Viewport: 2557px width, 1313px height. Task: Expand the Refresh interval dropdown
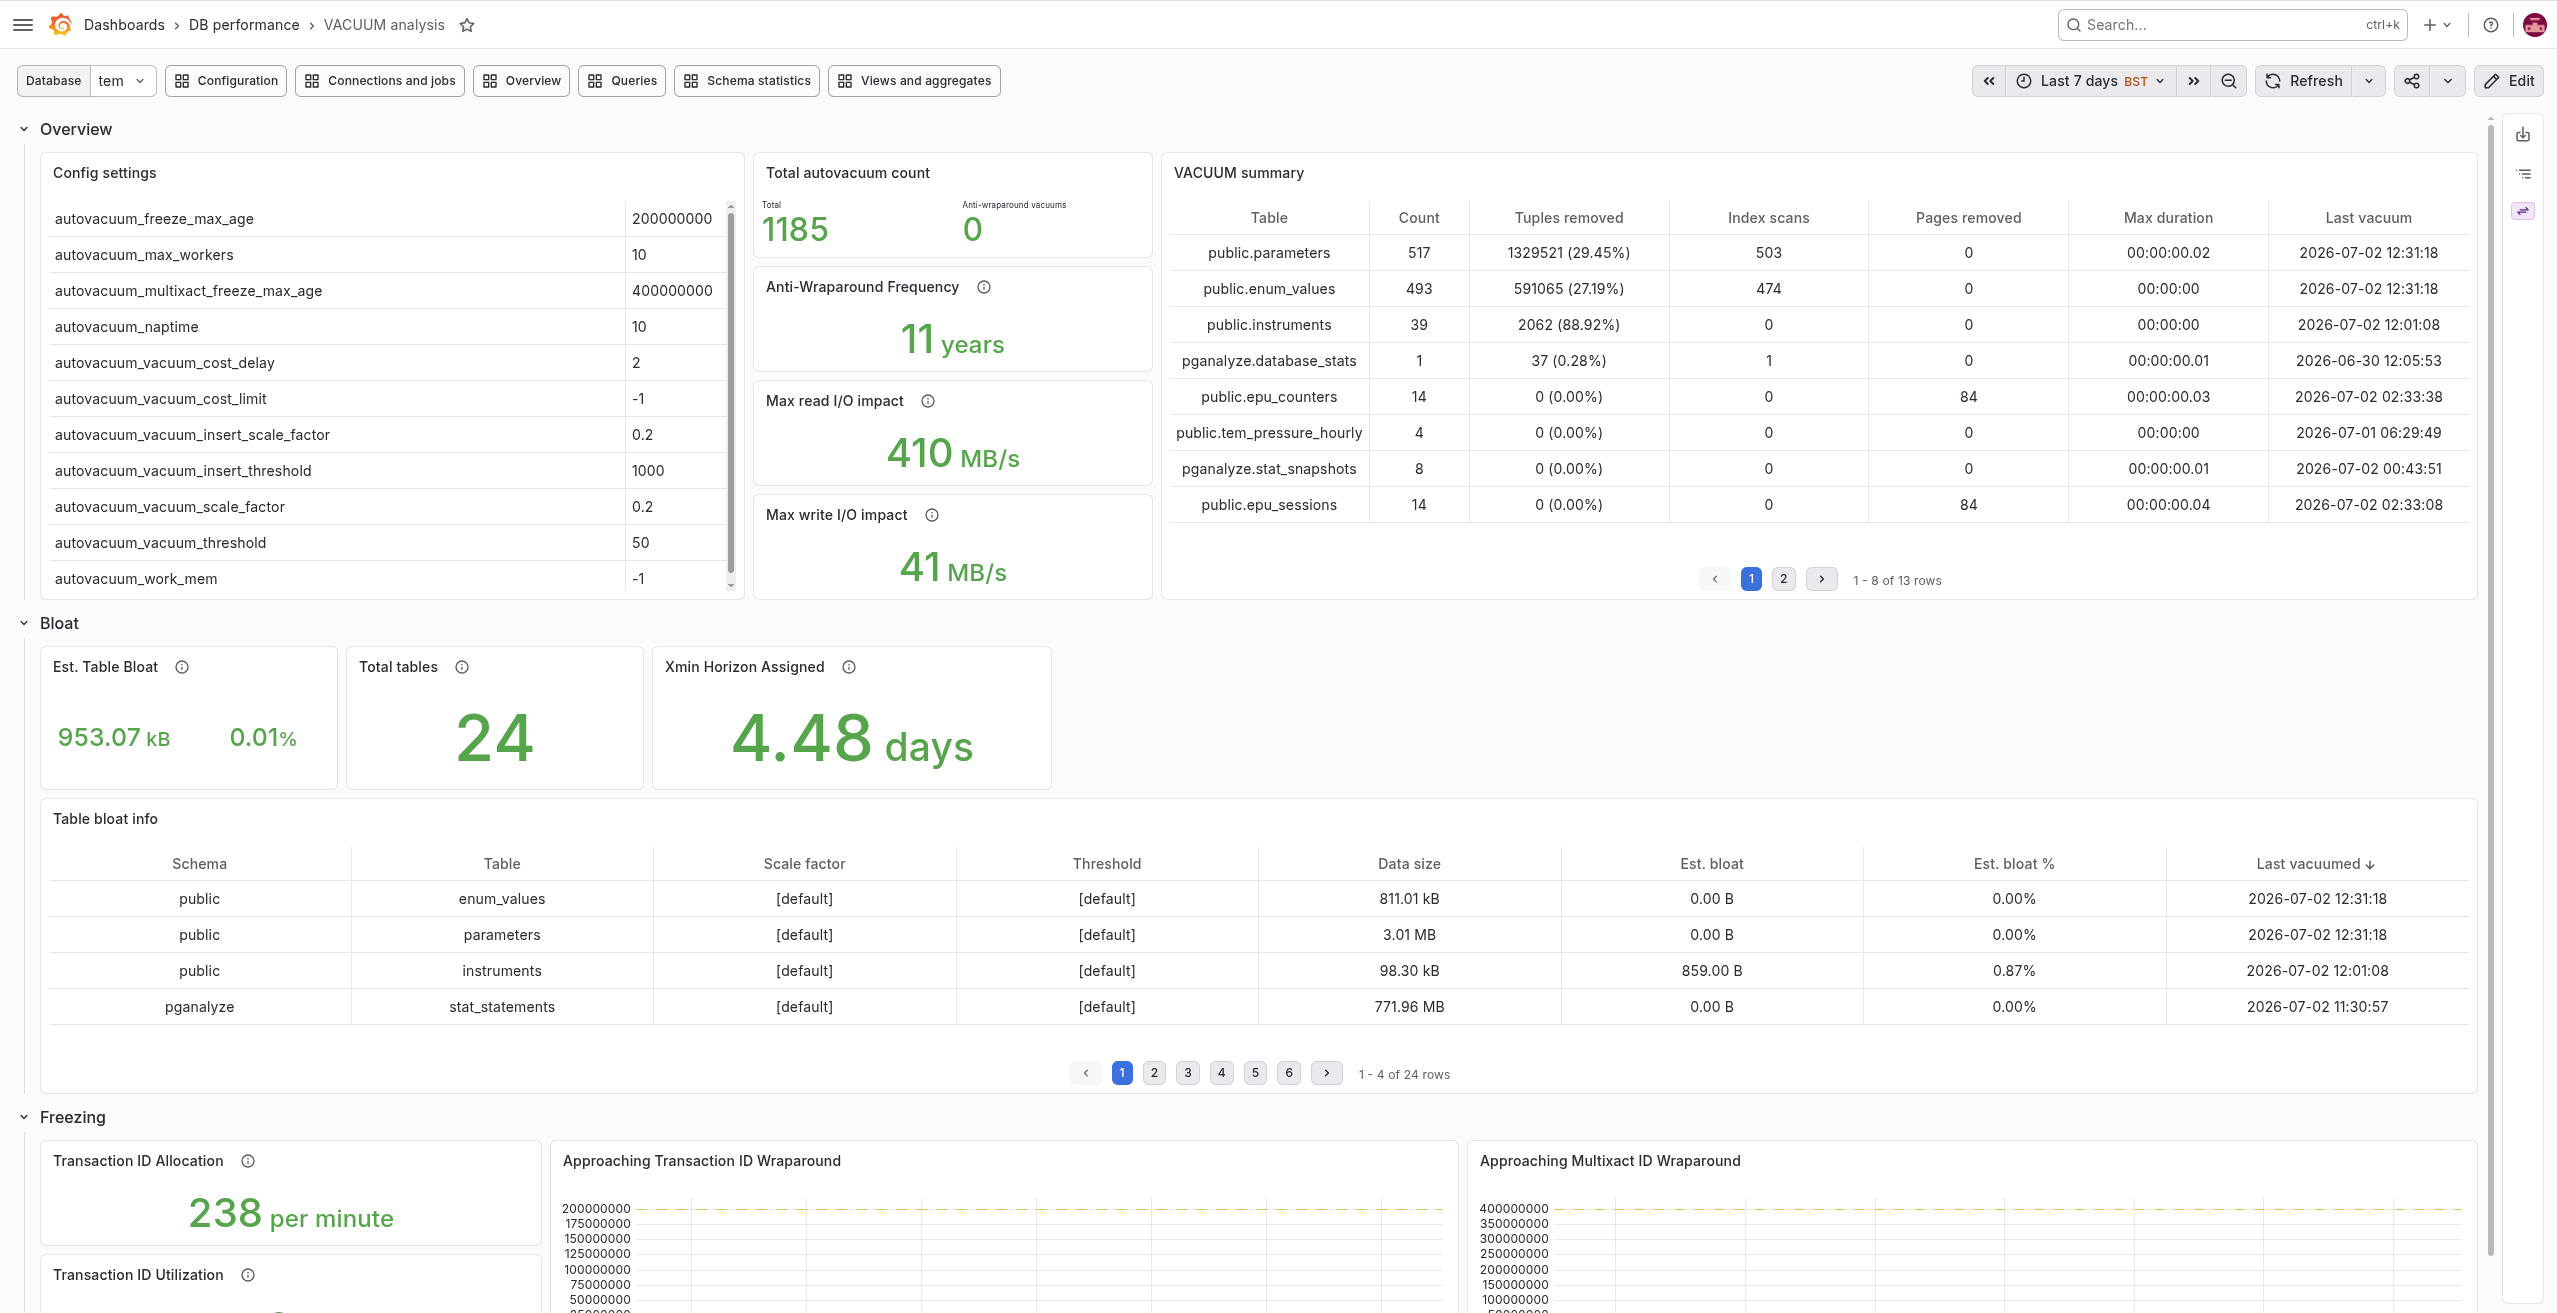[2369, 81]
